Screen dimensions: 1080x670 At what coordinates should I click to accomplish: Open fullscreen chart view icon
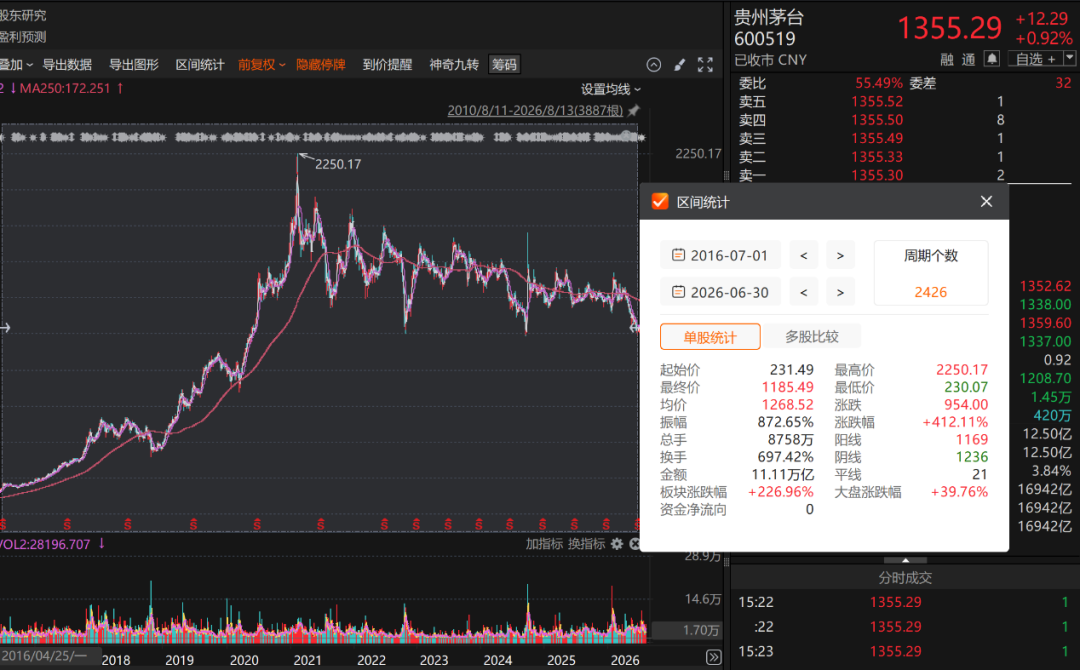pyautogui.click(x=705, y=65)
